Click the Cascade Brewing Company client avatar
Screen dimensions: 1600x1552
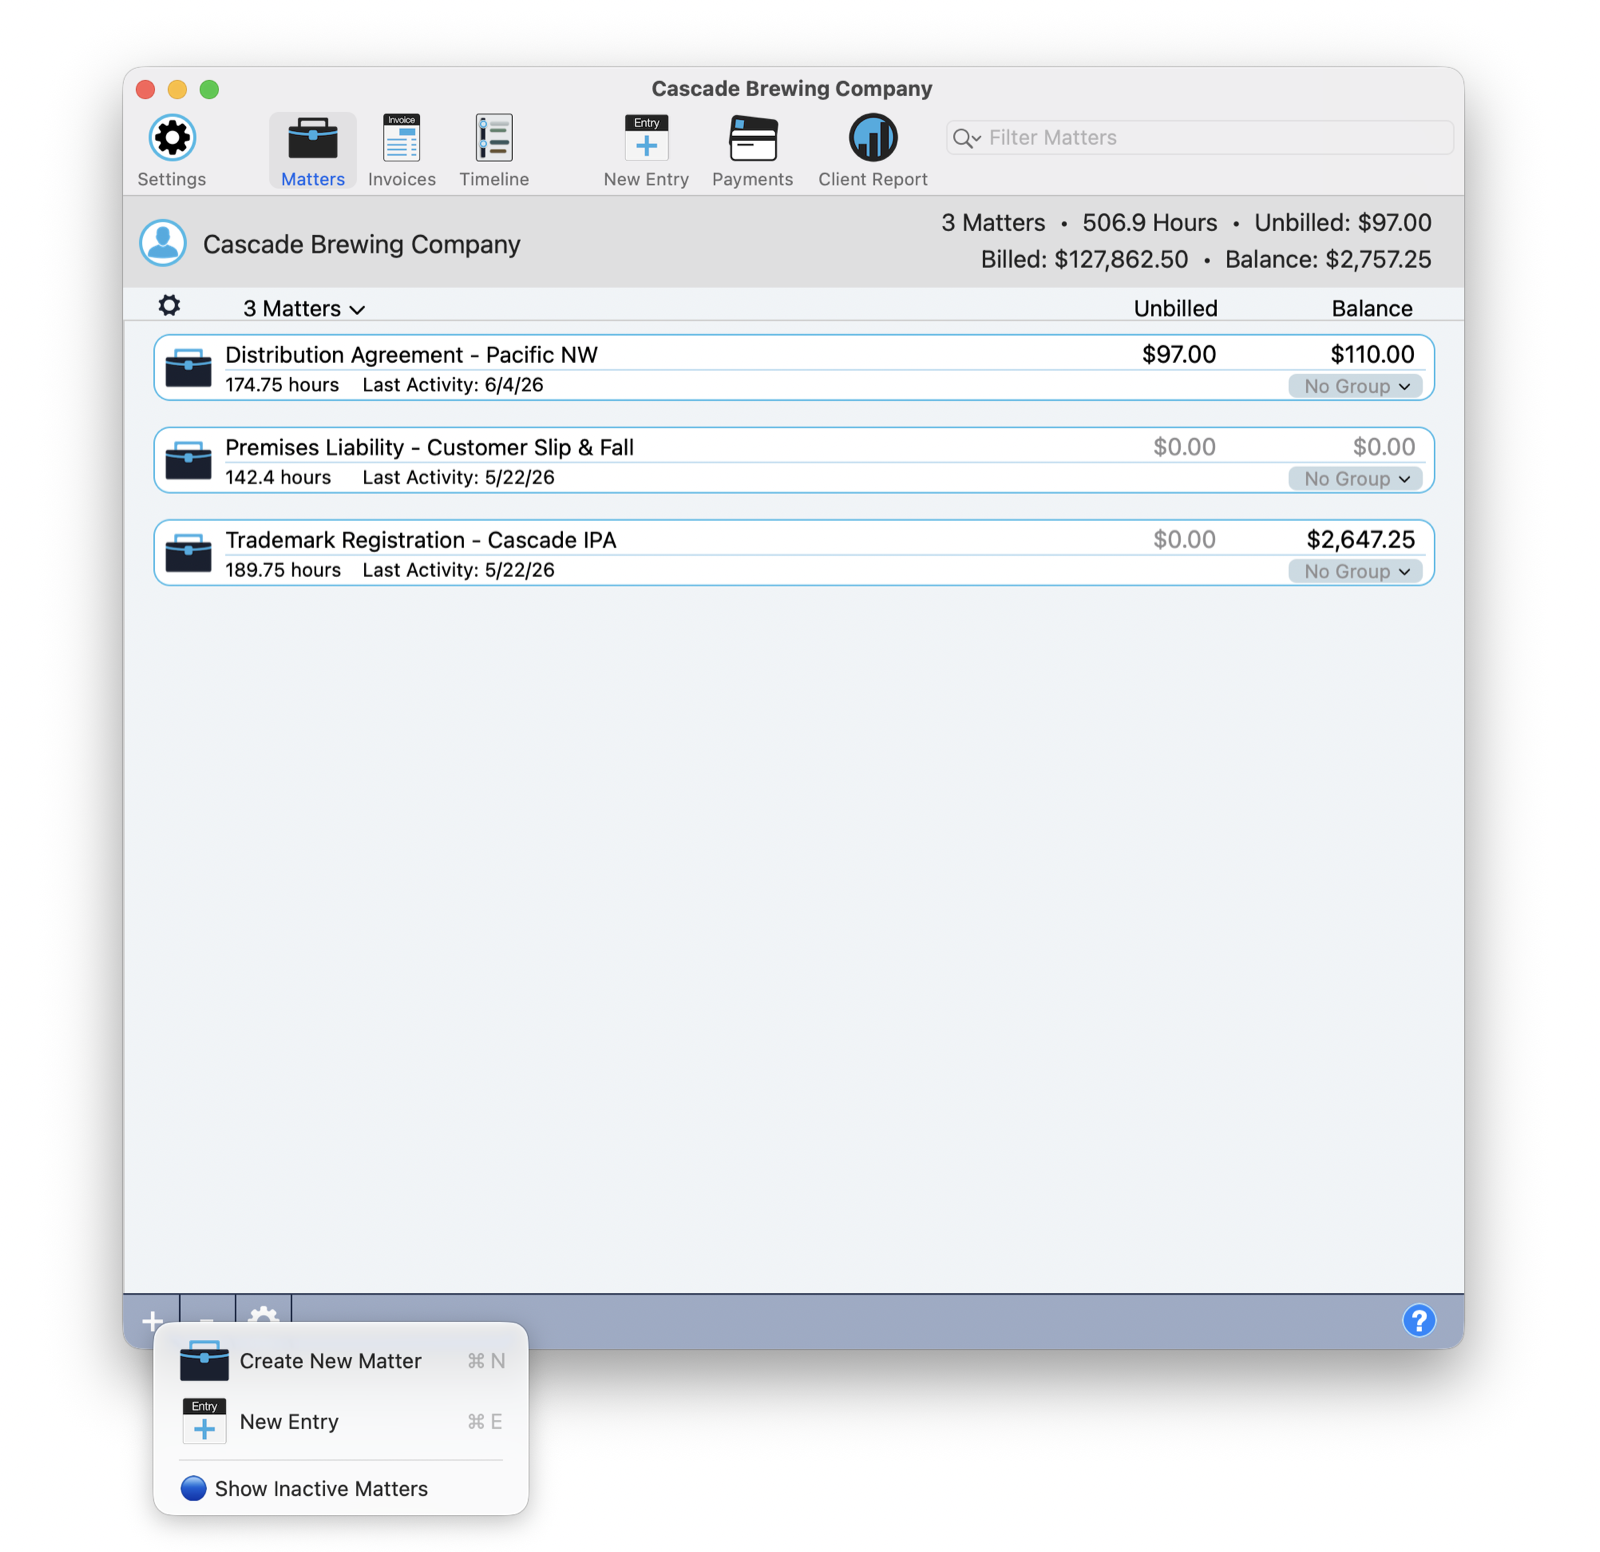[163, 243]
